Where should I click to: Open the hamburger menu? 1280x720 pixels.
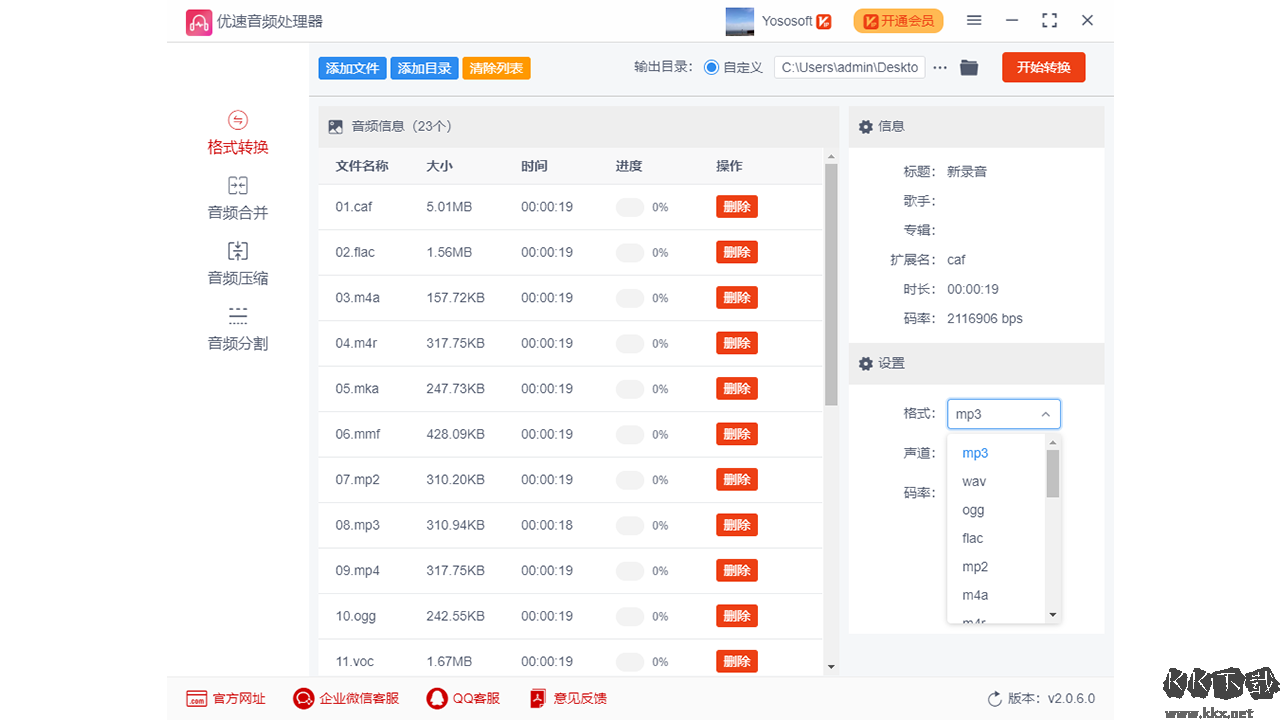tap(973, 20)
